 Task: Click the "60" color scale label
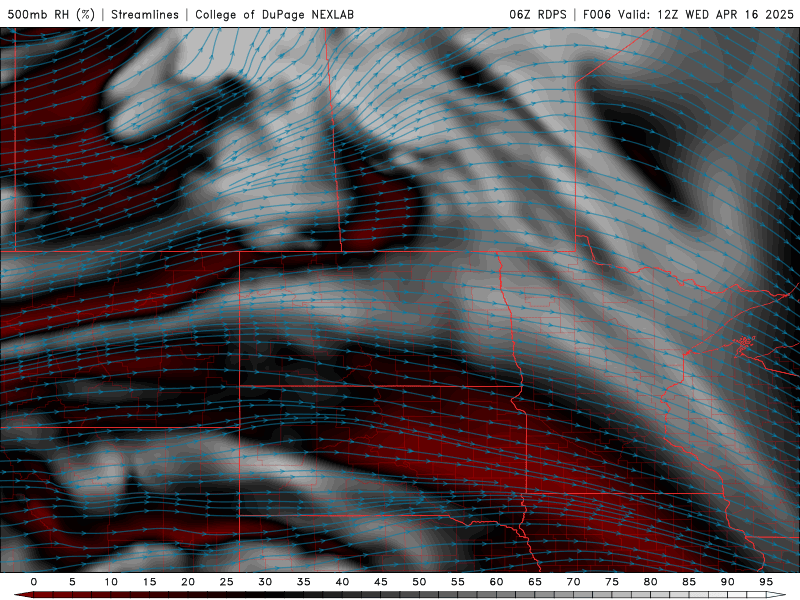pyautogui.click(x=496, y=582)
